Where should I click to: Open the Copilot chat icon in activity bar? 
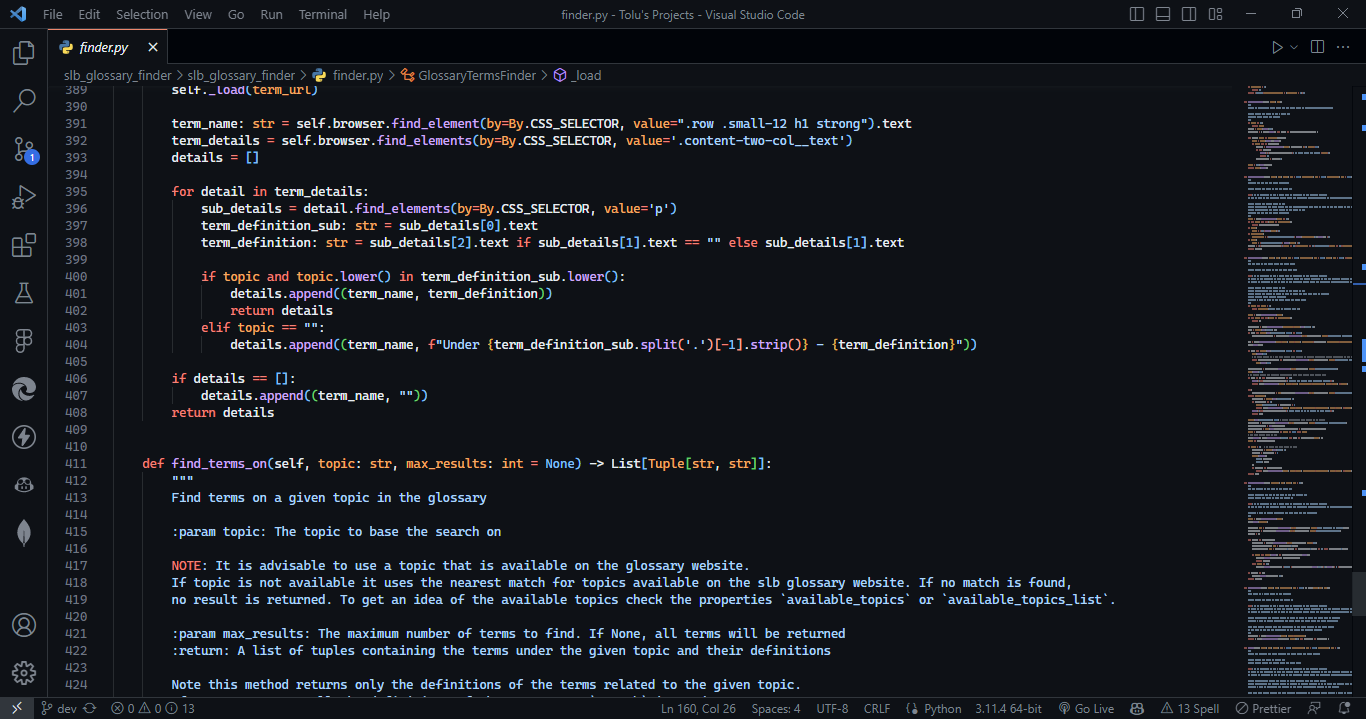click(24, 485)
